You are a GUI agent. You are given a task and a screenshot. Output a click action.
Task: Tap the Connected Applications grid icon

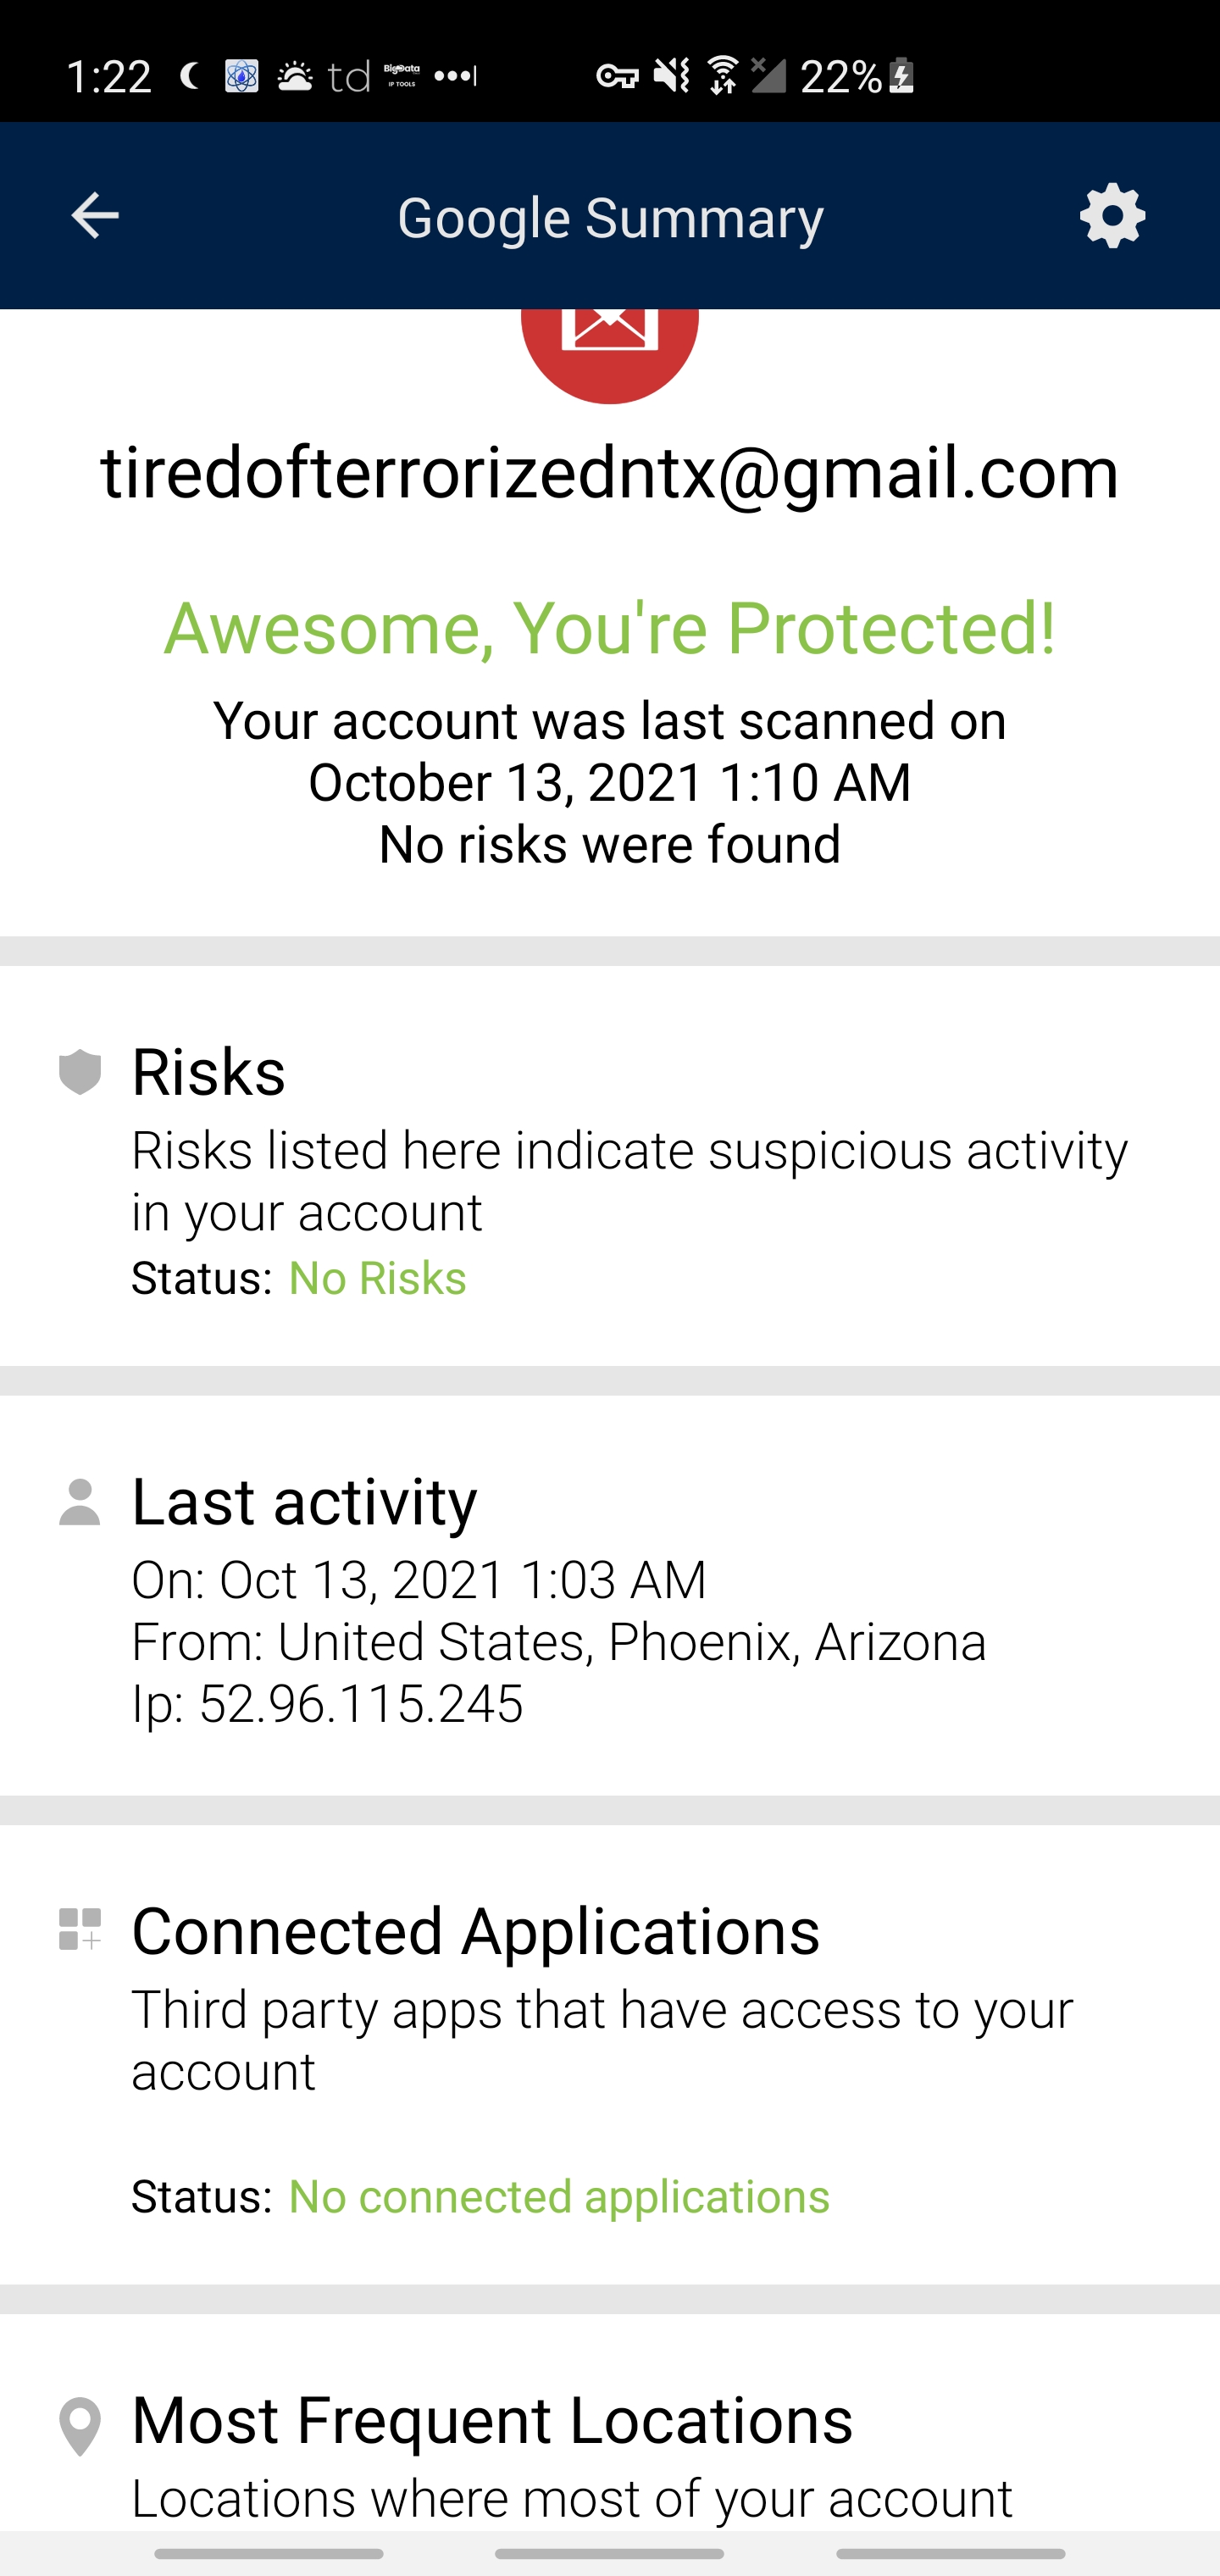80,1929
